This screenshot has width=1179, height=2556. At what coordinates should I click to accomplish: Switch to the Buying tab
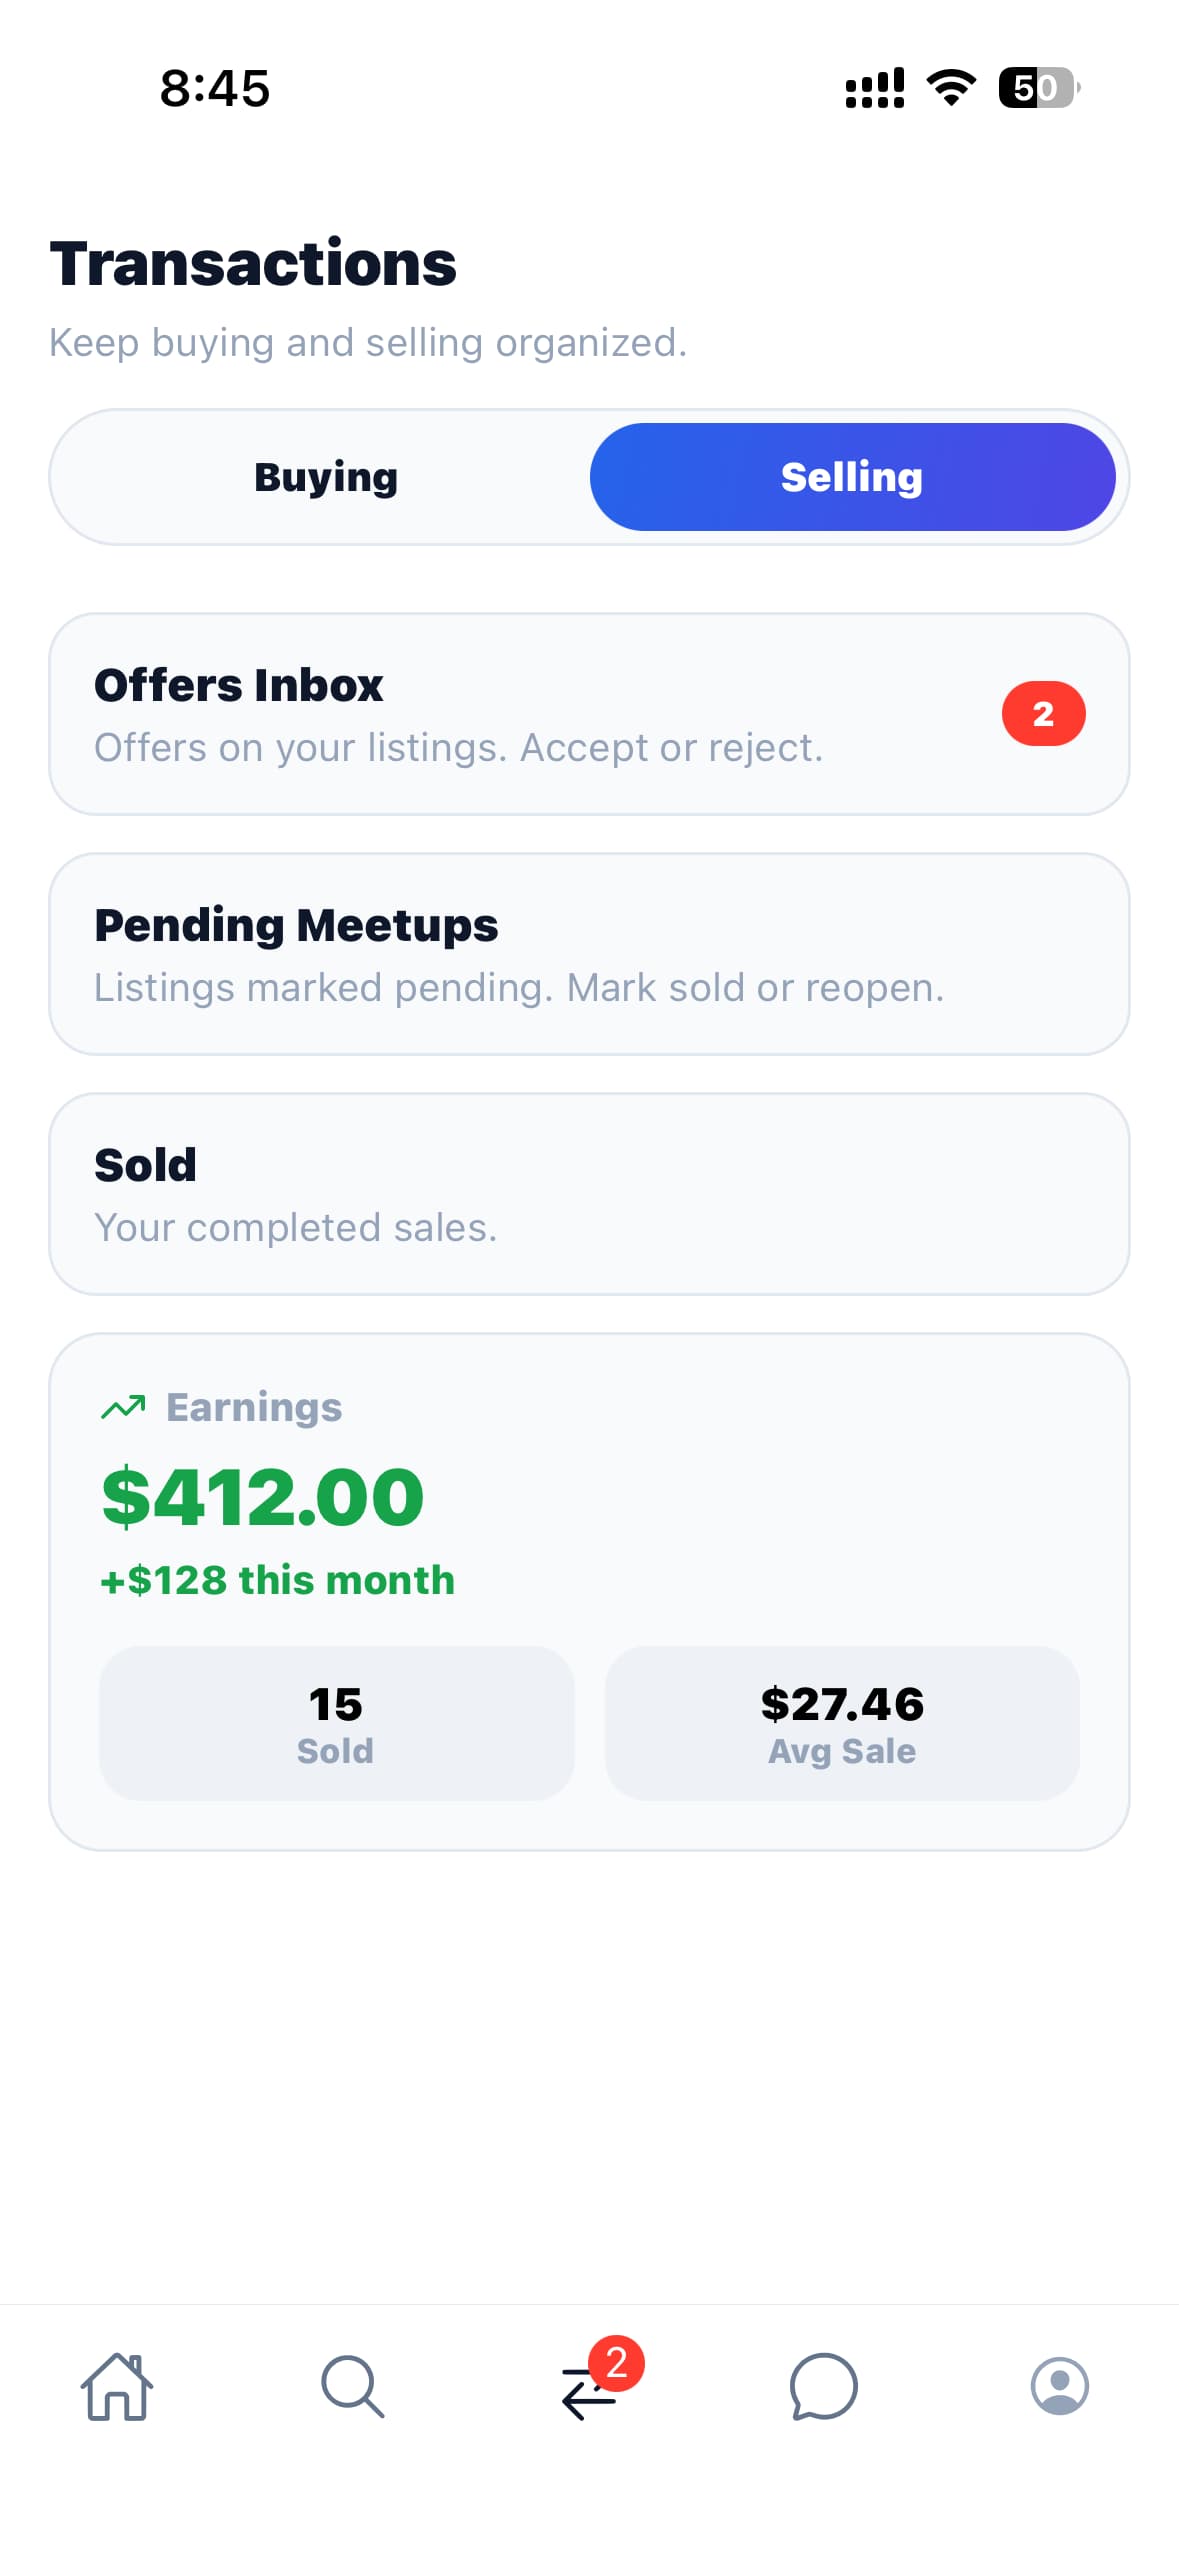[x=325, y=477]
